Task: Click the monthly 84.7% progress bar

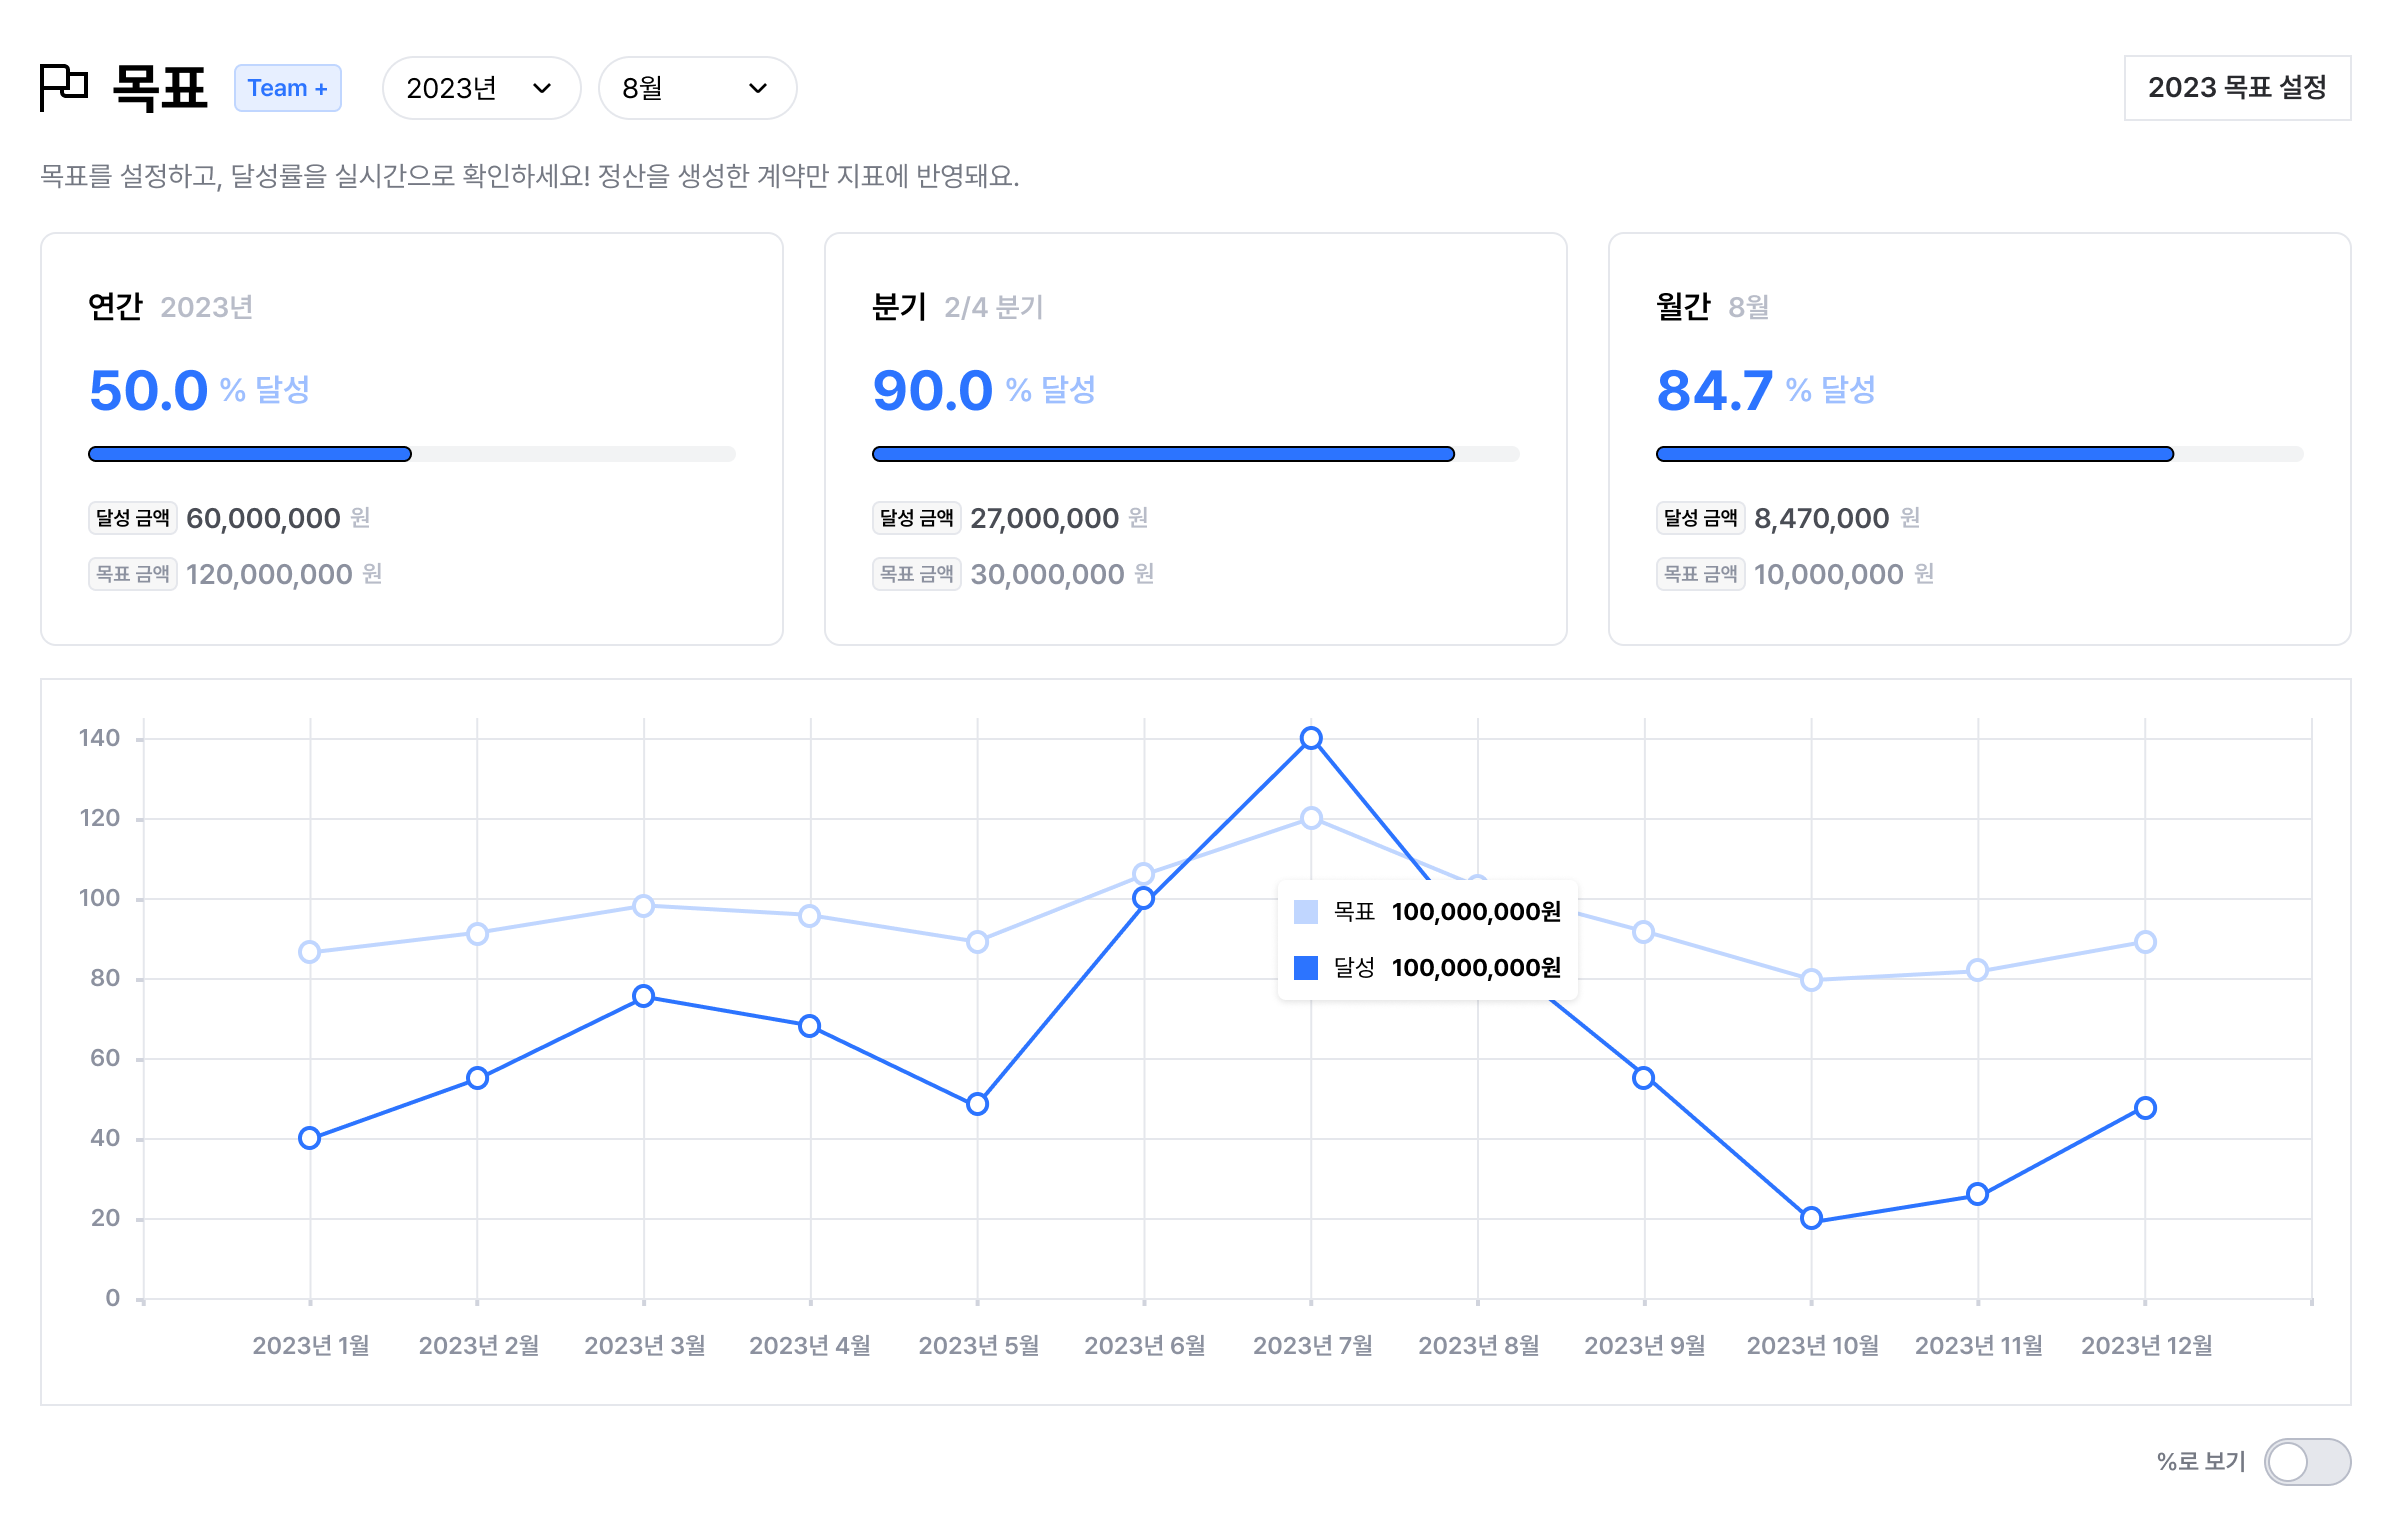Action: coord(1979,454)
